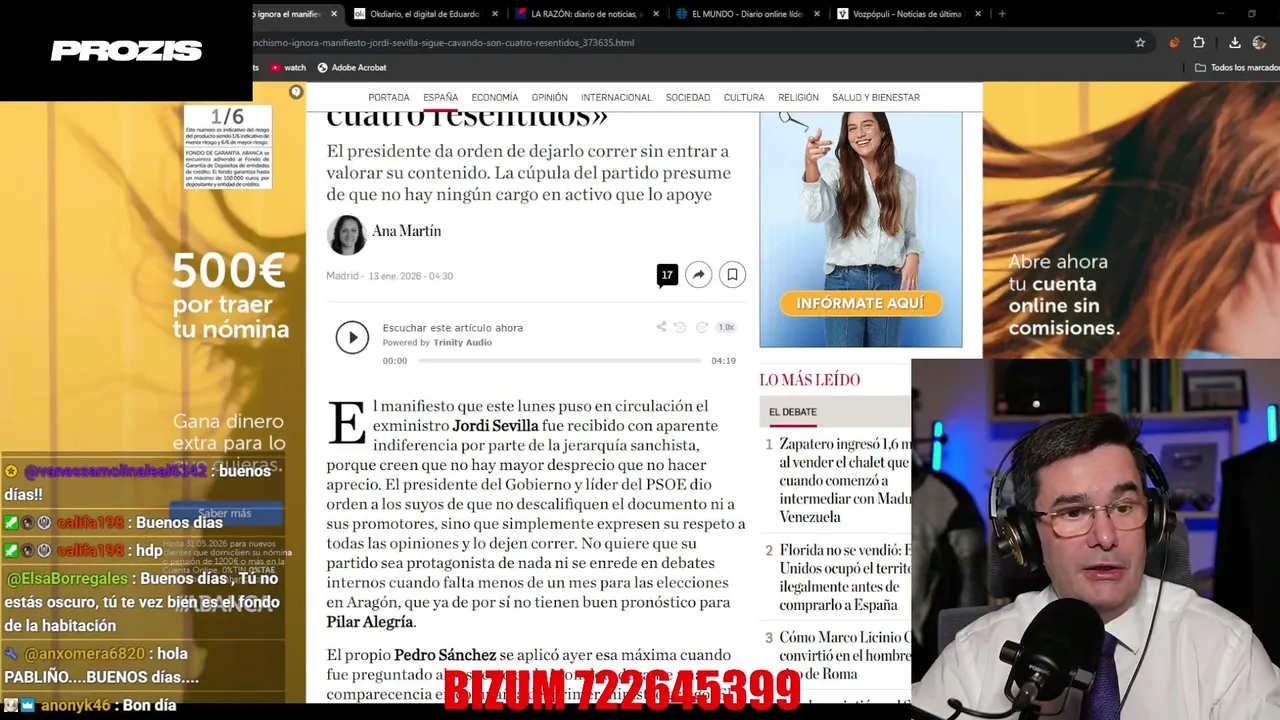The image size is (1280, 720).
Task: Share the article with the arrow icon
Action: pyautogui.click(x=698, y=275)
